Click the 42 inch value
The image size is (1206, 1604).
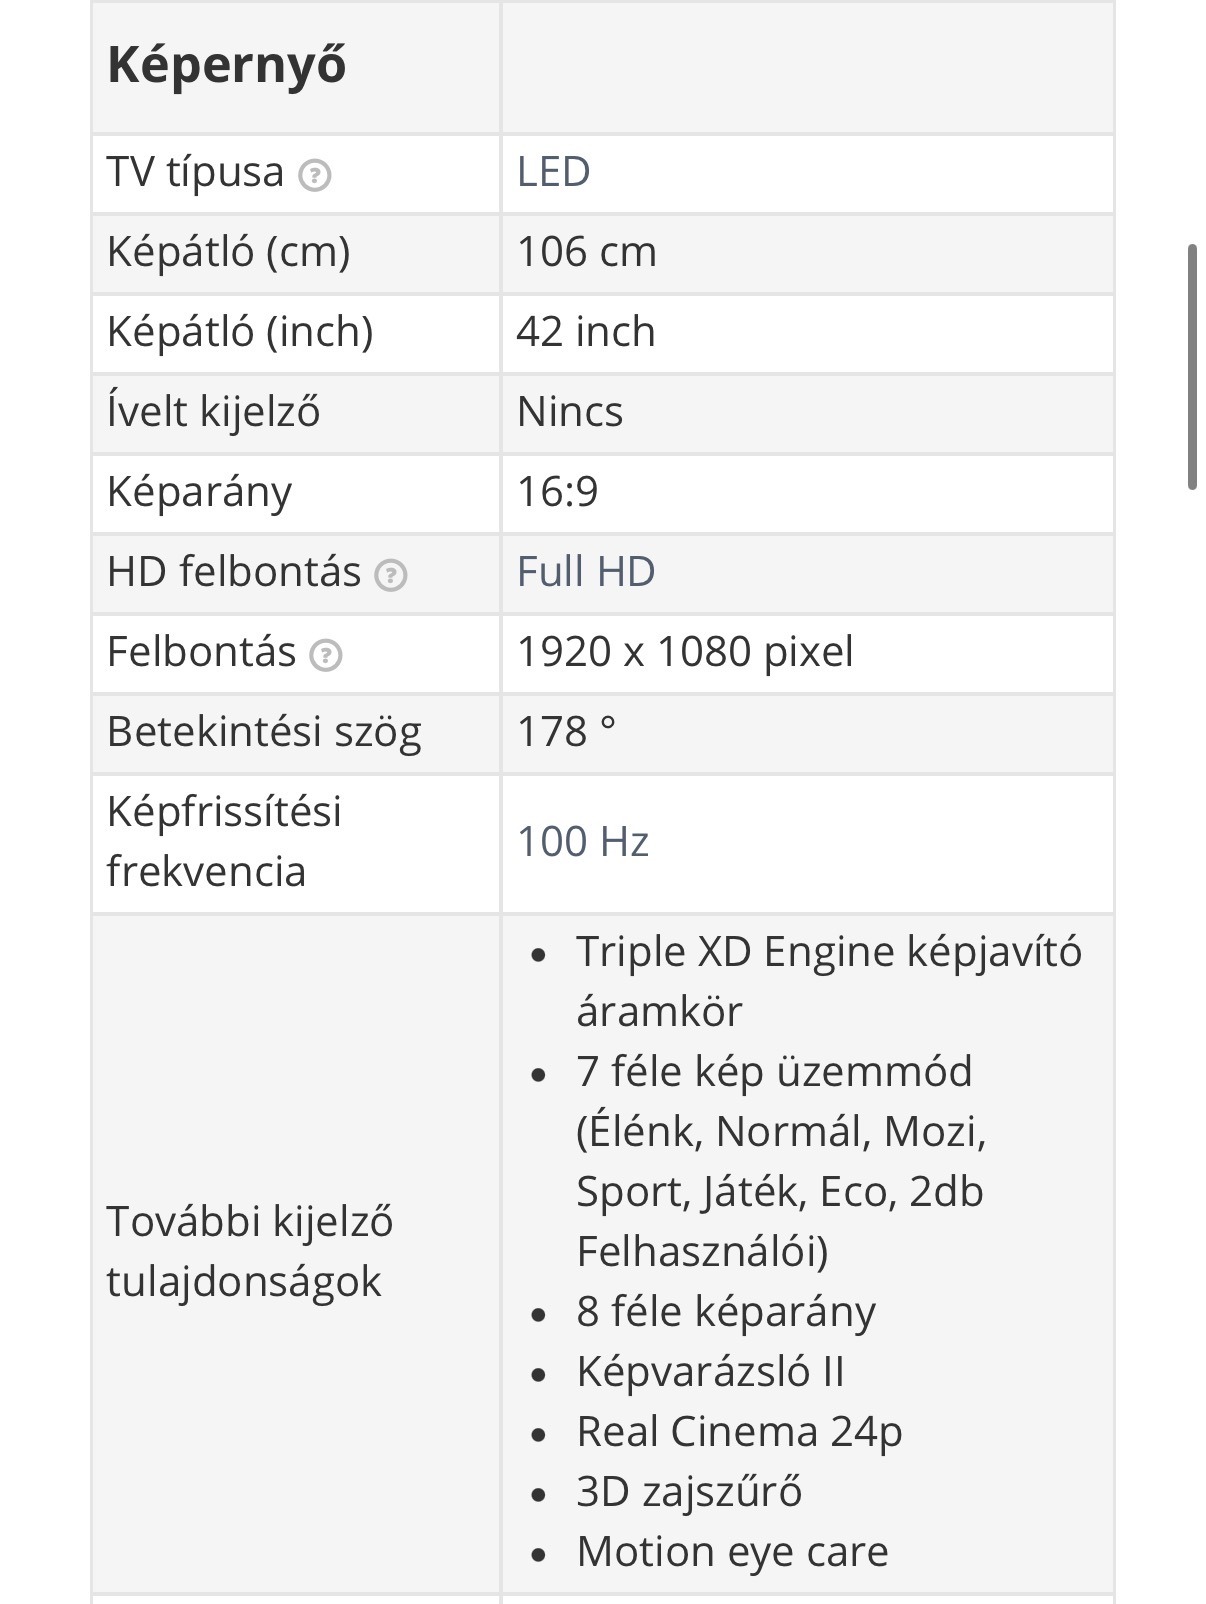(x=586, y=332)
